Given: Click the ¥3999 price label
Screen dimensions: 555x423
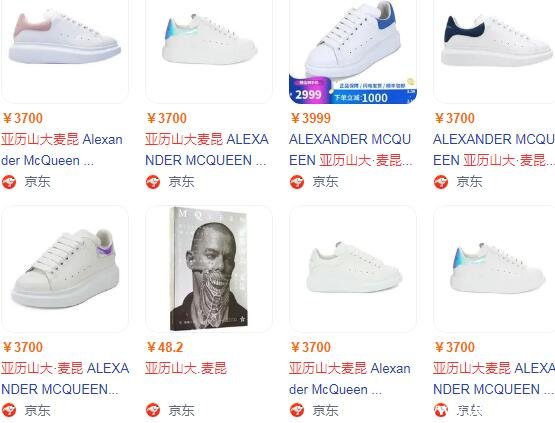Looking at the screenshot, I should (x=310, y=118).
